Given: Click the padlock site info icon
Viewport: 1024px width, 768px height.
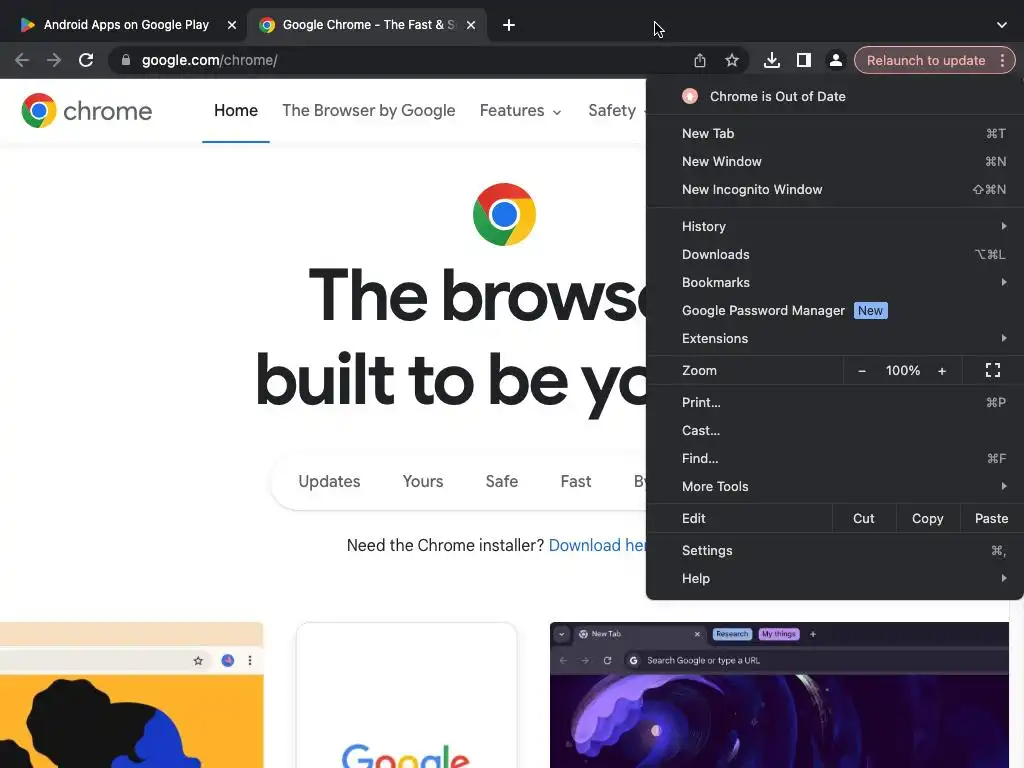Looking at the screenshot, I should (x=126, y=60).
